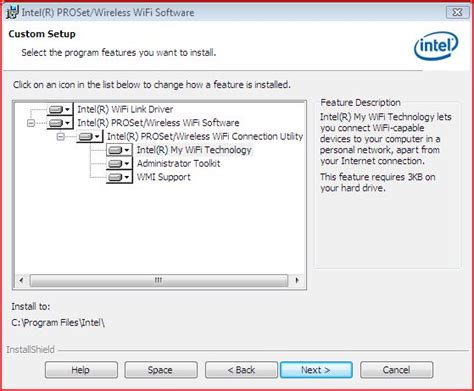
Task: Cancel the installation
Action: point(396,370)
